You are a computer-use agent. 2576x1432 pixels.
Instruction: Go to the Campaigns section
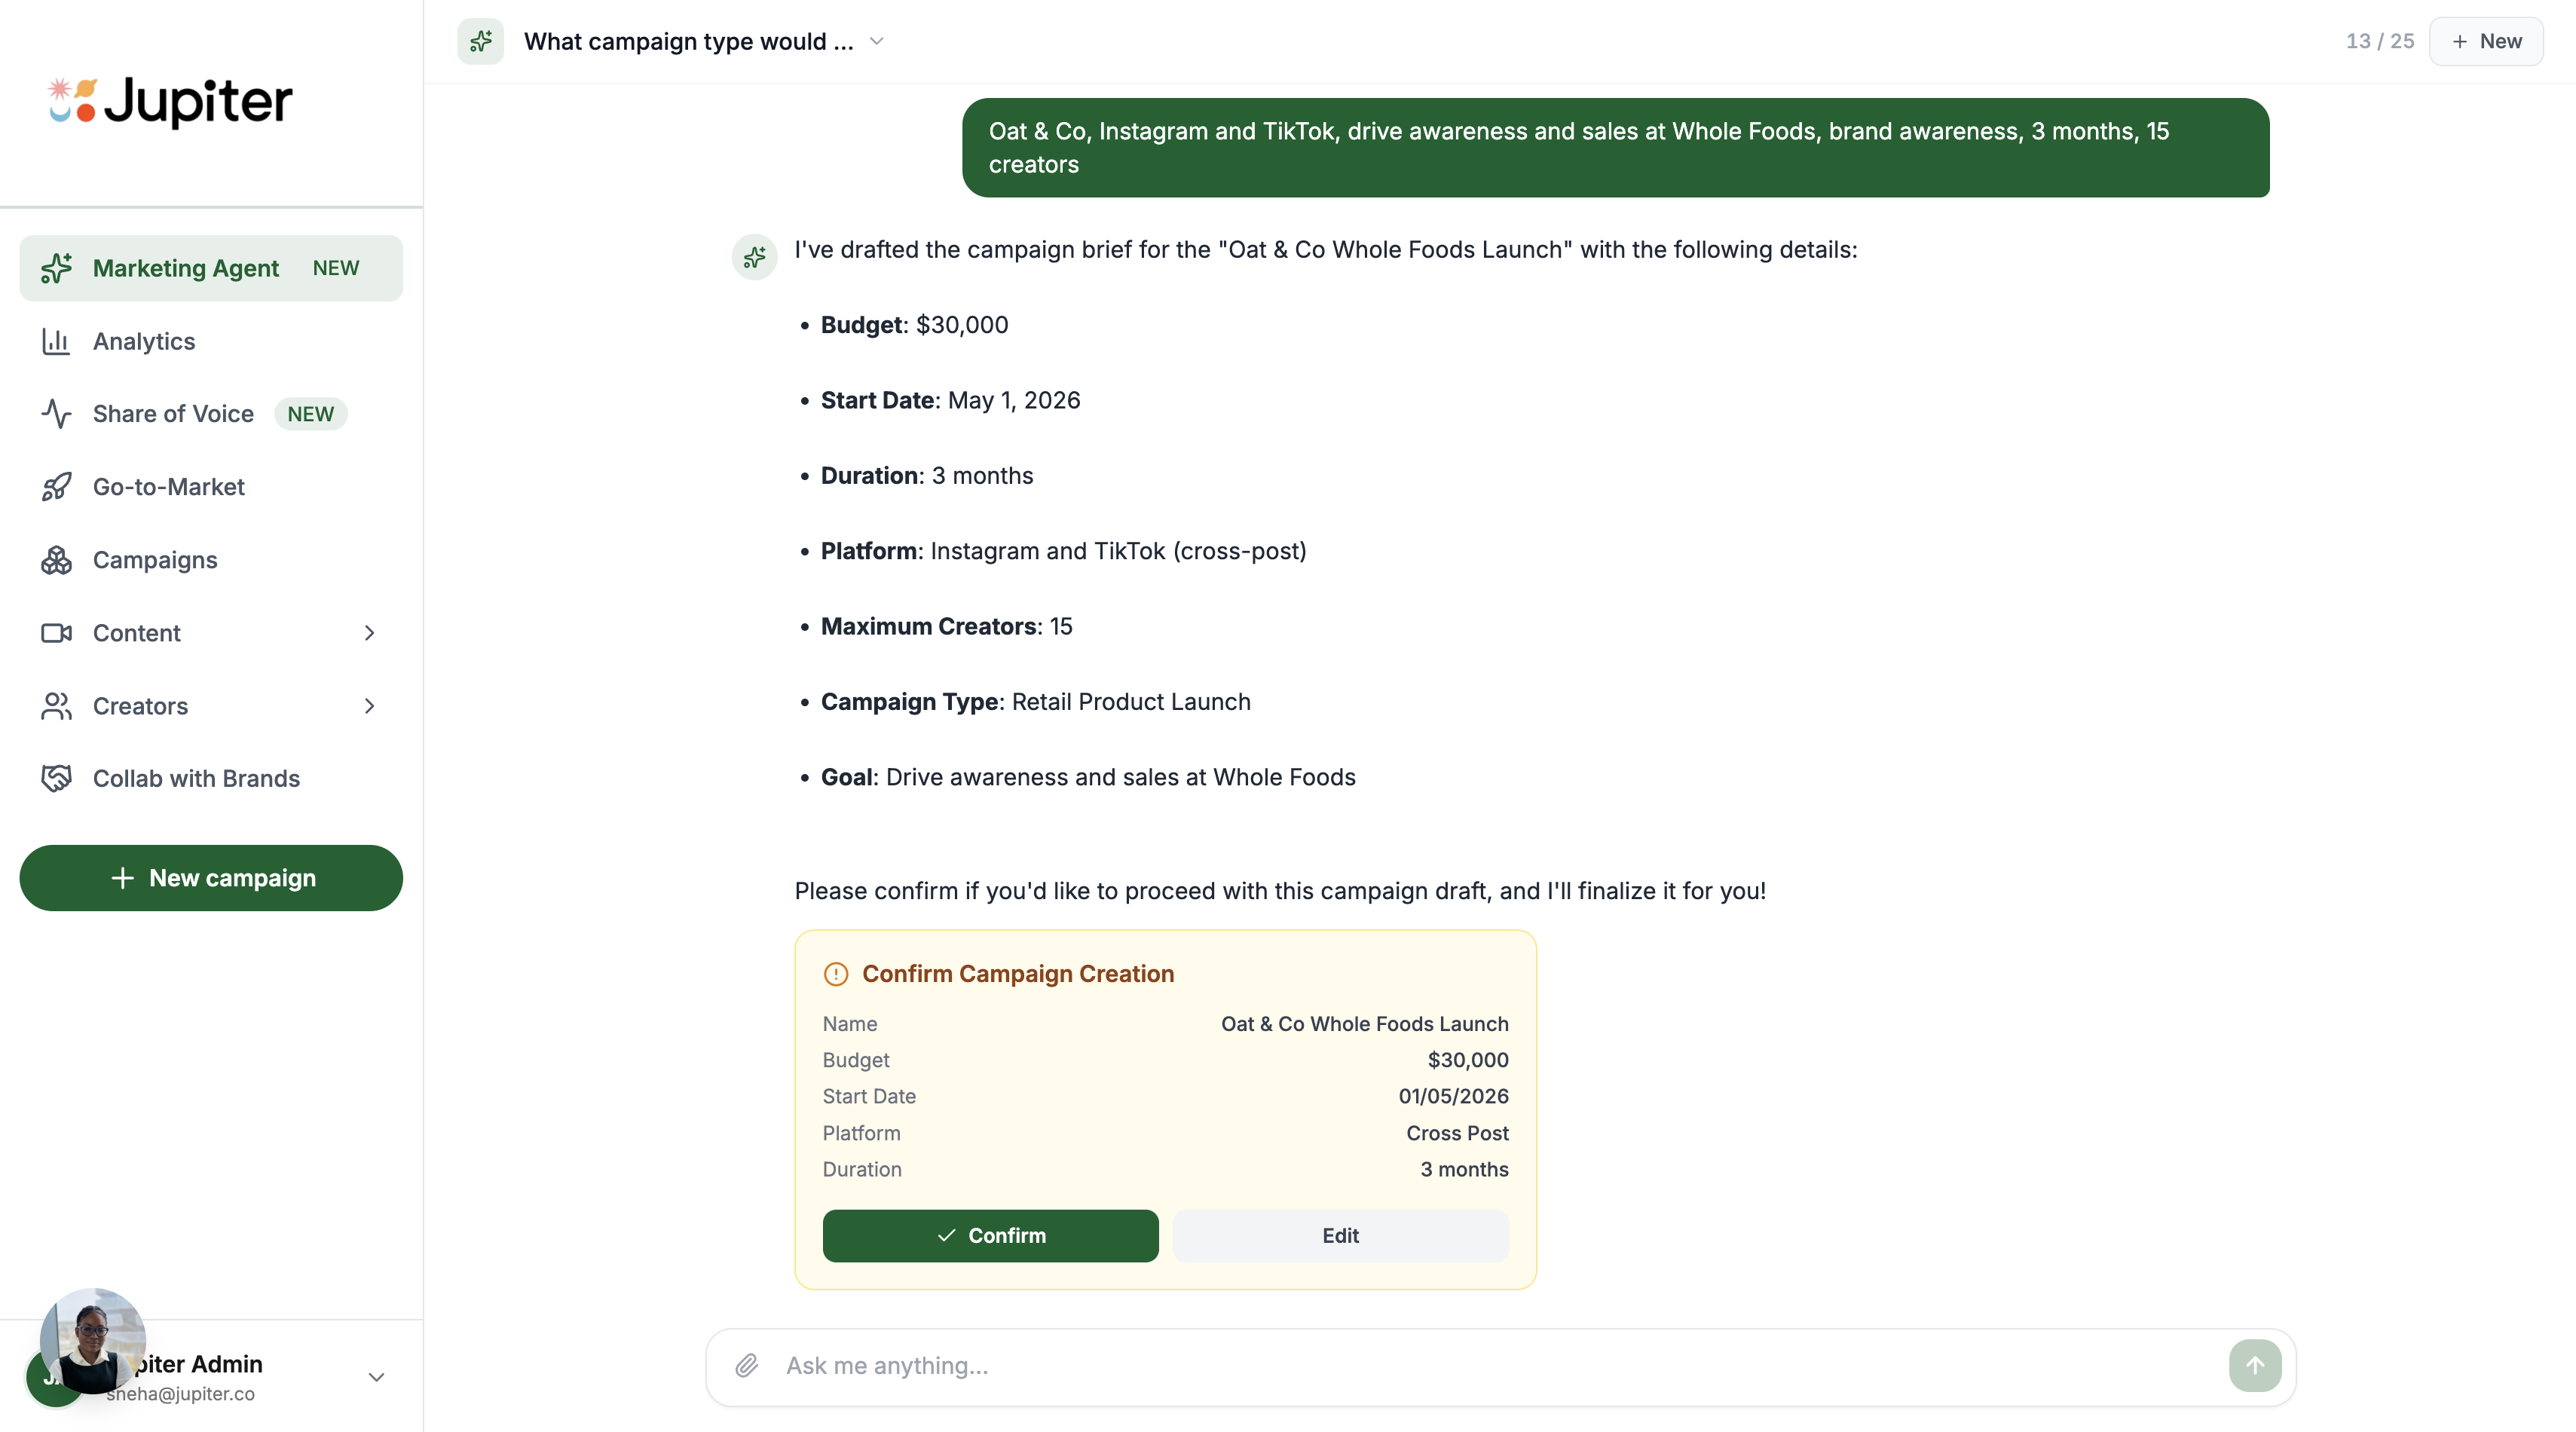[x=155, y=560]
